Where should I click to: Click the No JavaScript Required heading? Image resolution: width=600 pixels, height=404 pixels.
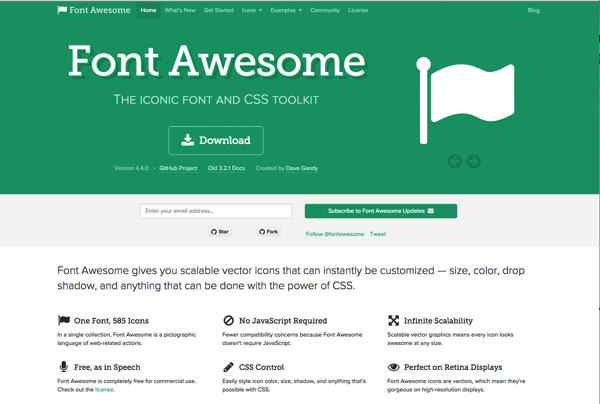click(x=283, y=321)
